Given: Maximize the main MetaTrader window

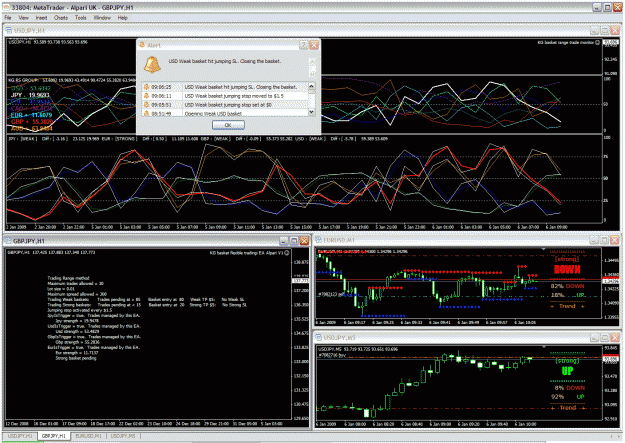Looking at the screenshot, I should (x=607, y=7).
